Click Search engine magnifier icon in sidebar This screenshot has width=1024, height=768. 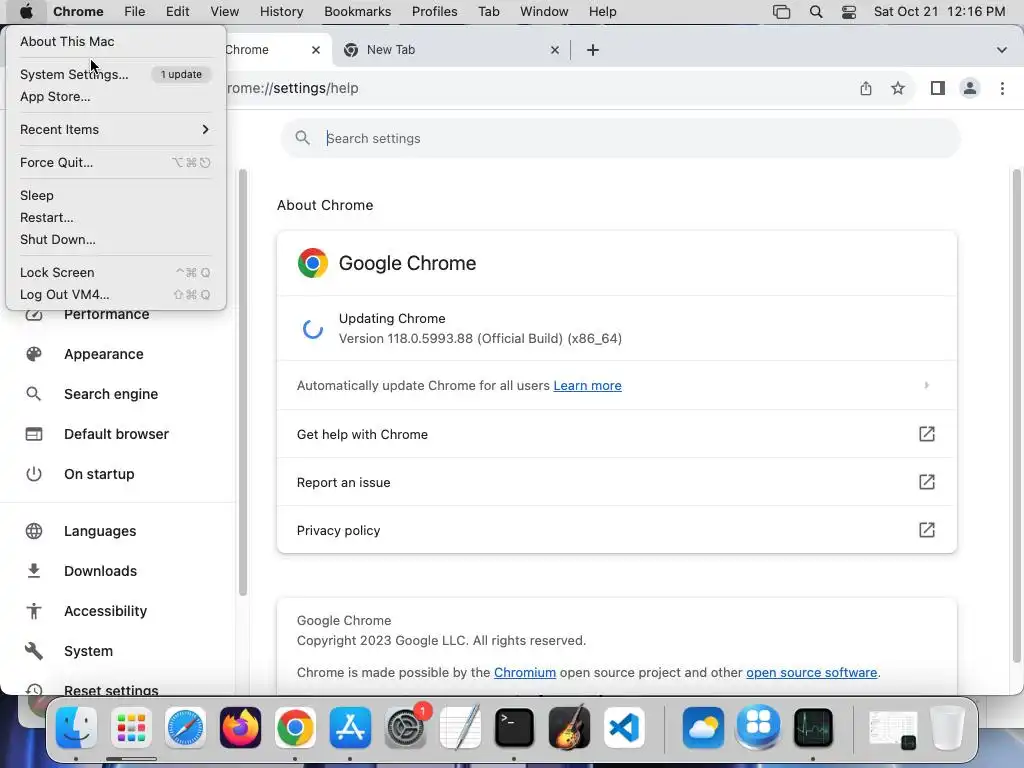pyautogui.click(x=34, y=394)
